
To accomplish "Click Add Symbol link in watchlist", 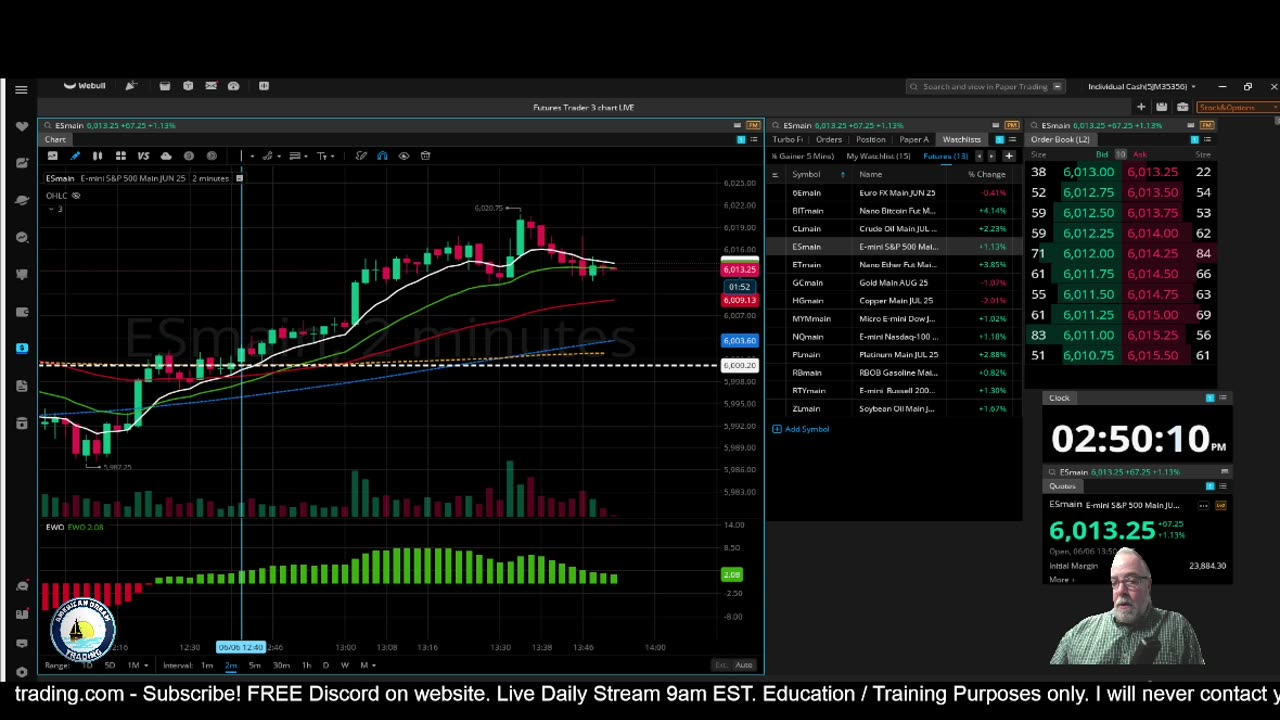I will (x=801, y=429).
